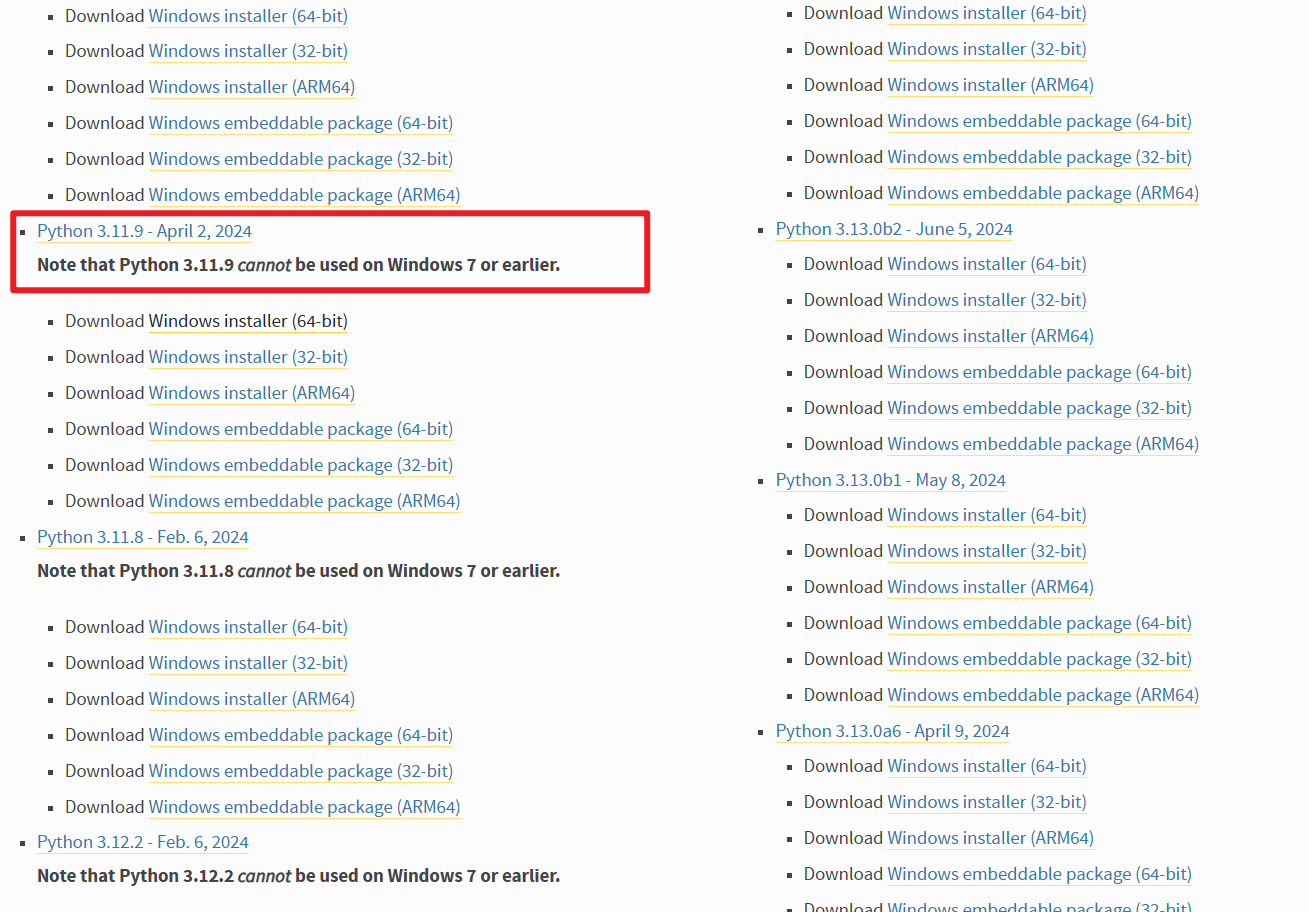Get Python 3.11.8 Windows embeddable package (64-bit)
Viewport: 1309px width, 912px height.
301,735
